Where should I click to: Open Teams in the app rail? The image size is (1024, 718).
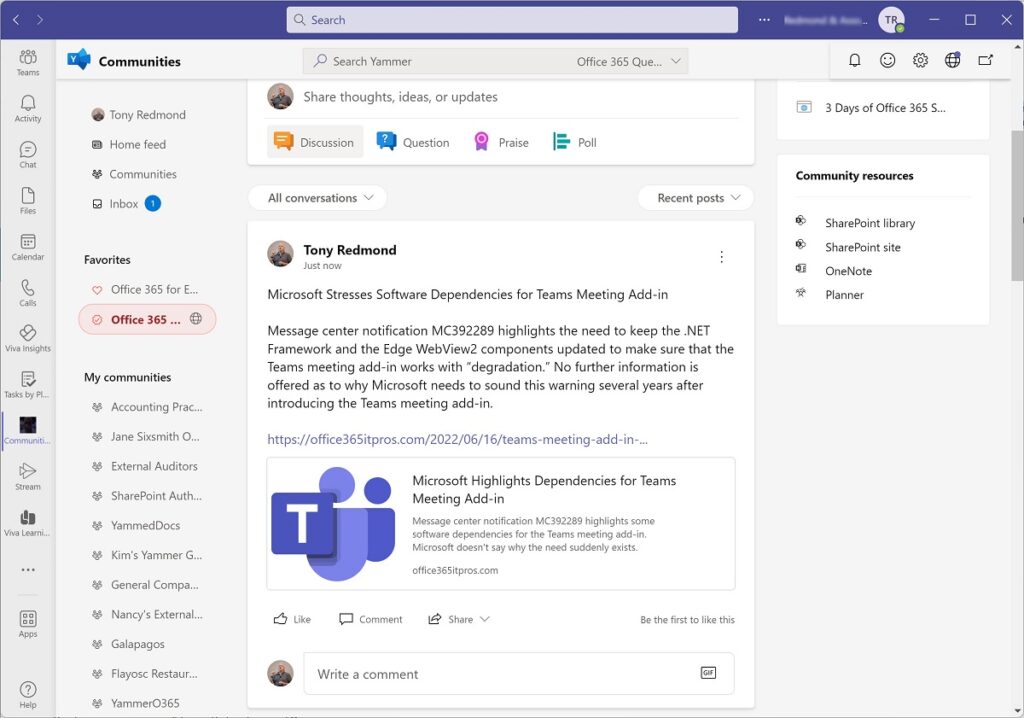[27, 63]
